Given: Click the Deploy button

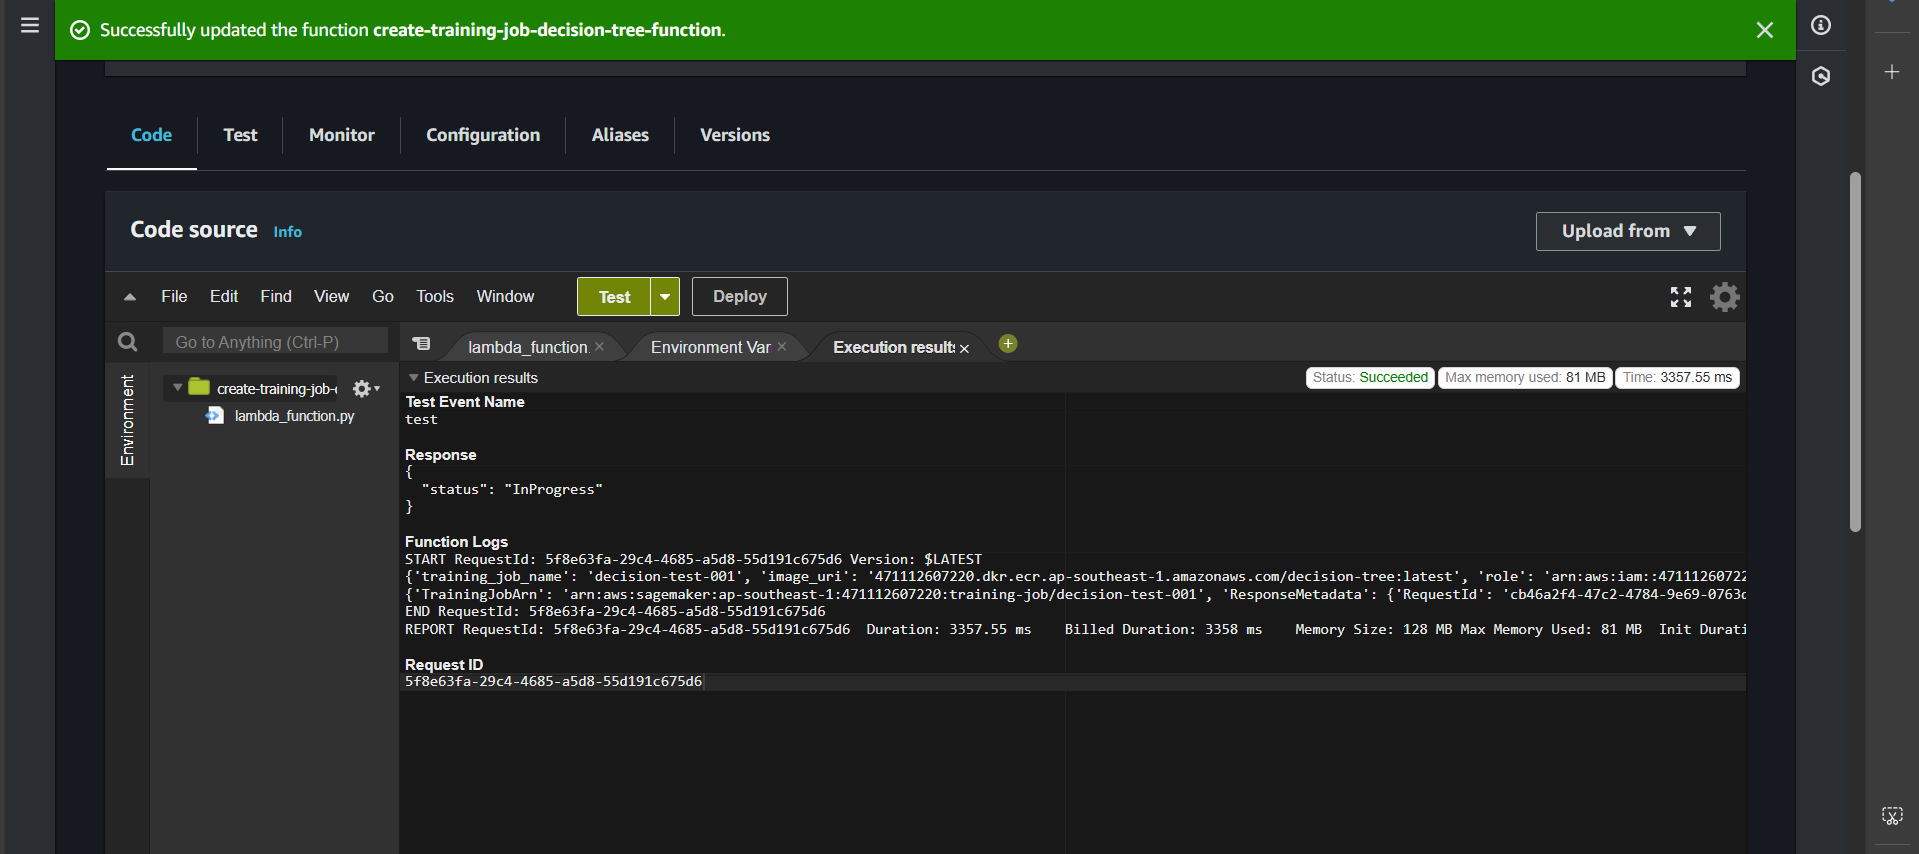Looking at the screenshot, I should point(739,297).
